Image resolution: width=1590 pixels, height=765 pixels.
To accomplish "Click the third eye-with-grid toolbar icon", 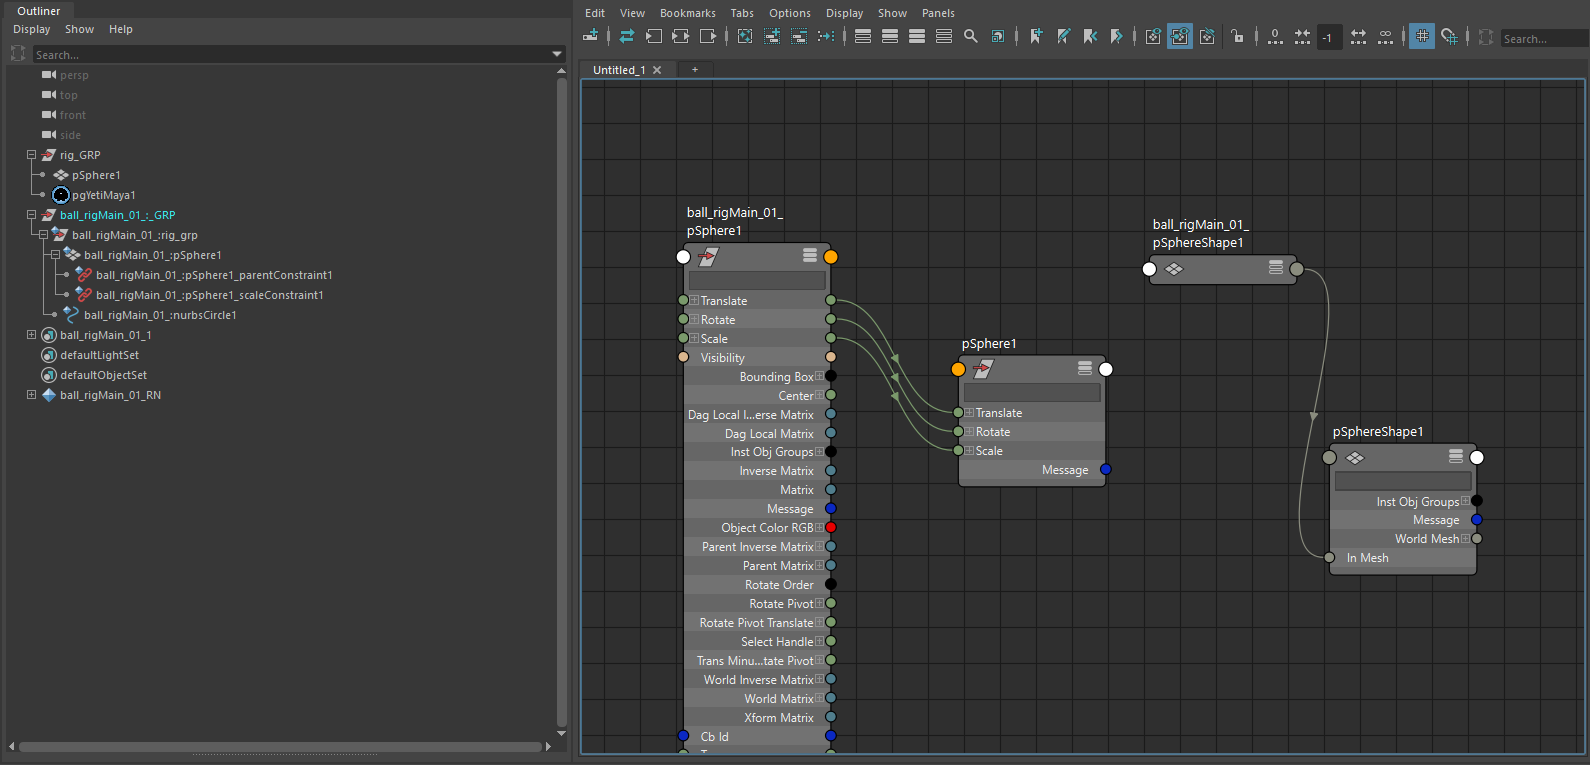I will 1207,36.
